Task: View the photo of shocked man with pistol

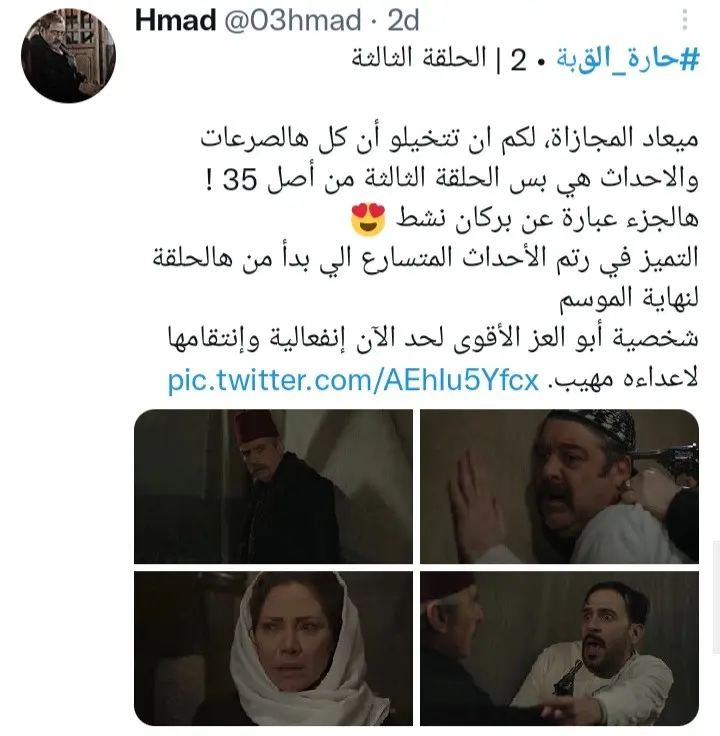Action: [x=559, y=648]
